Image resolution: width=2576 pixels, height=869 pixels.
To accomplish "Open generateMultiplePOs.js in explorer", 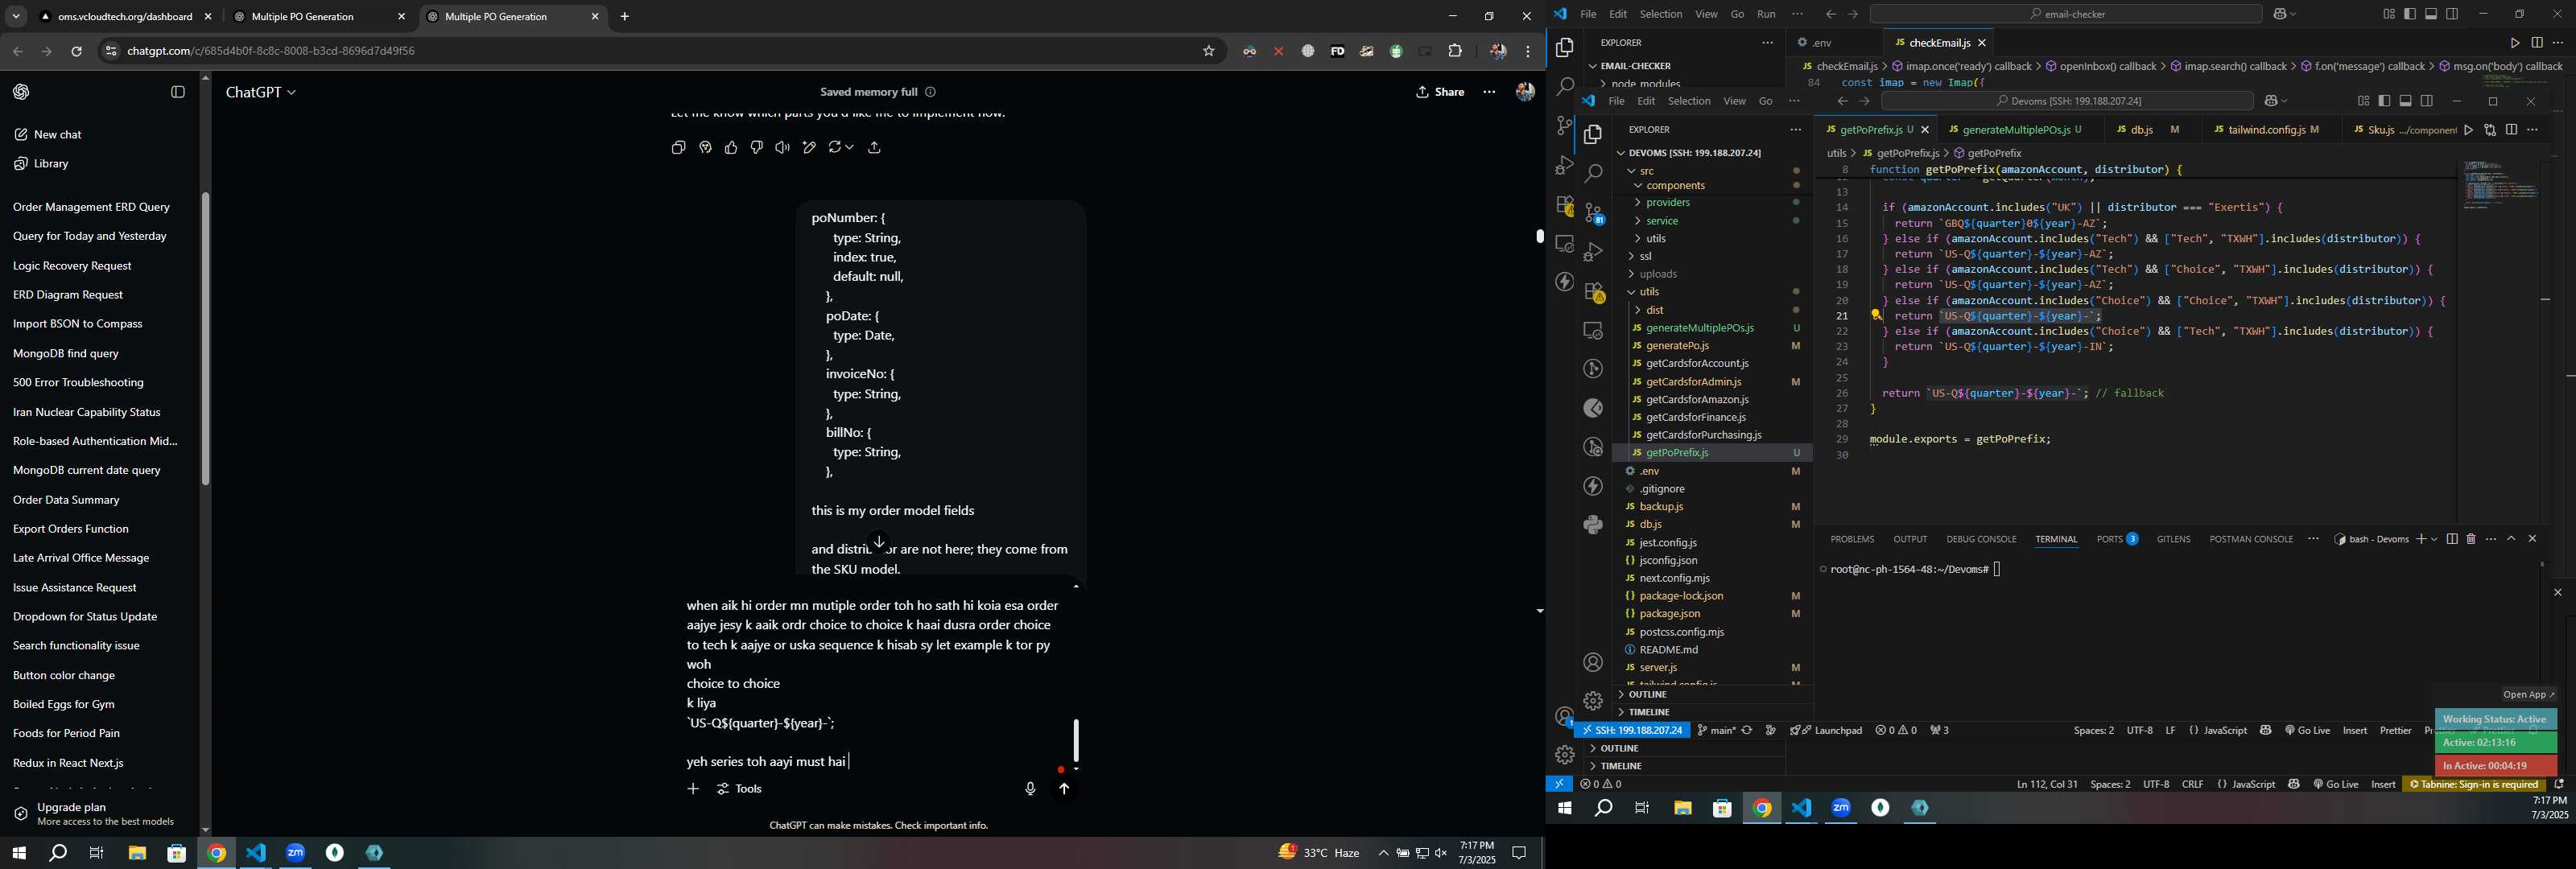I will [1700, 329].
